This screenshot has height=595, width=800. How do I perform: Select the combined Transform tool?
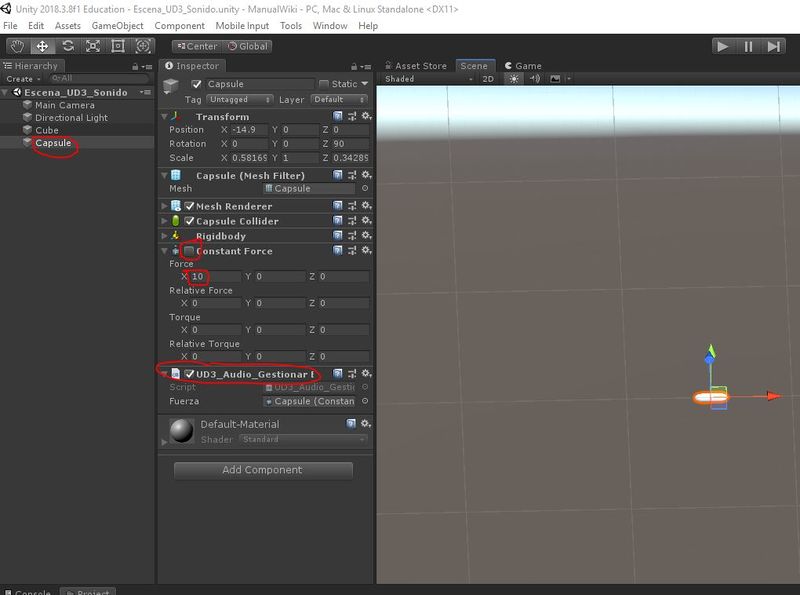143,46
